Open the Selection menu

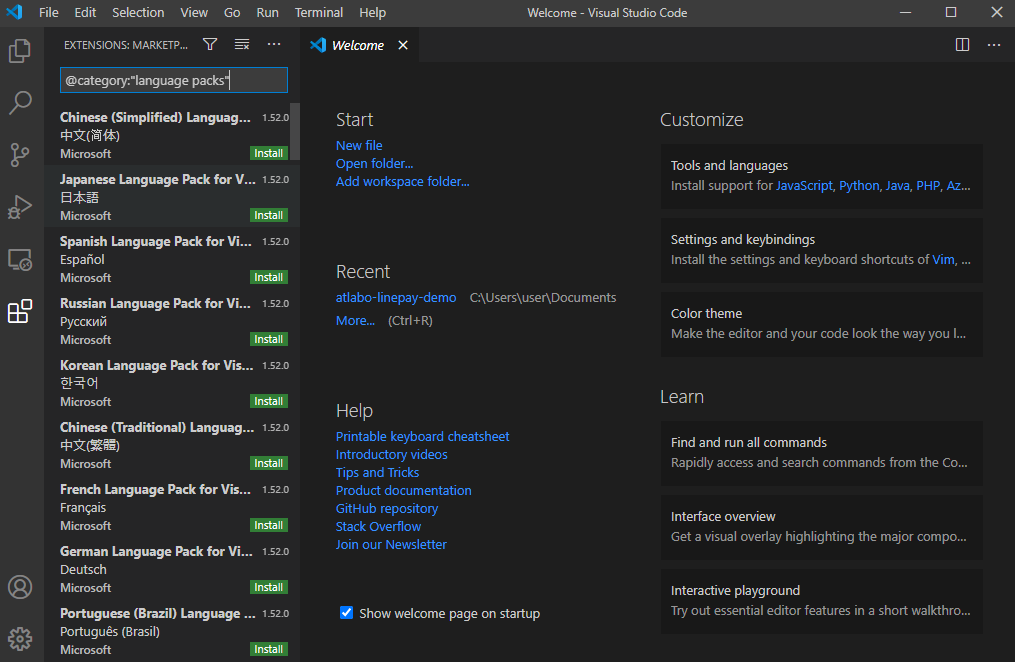point(138,12)
